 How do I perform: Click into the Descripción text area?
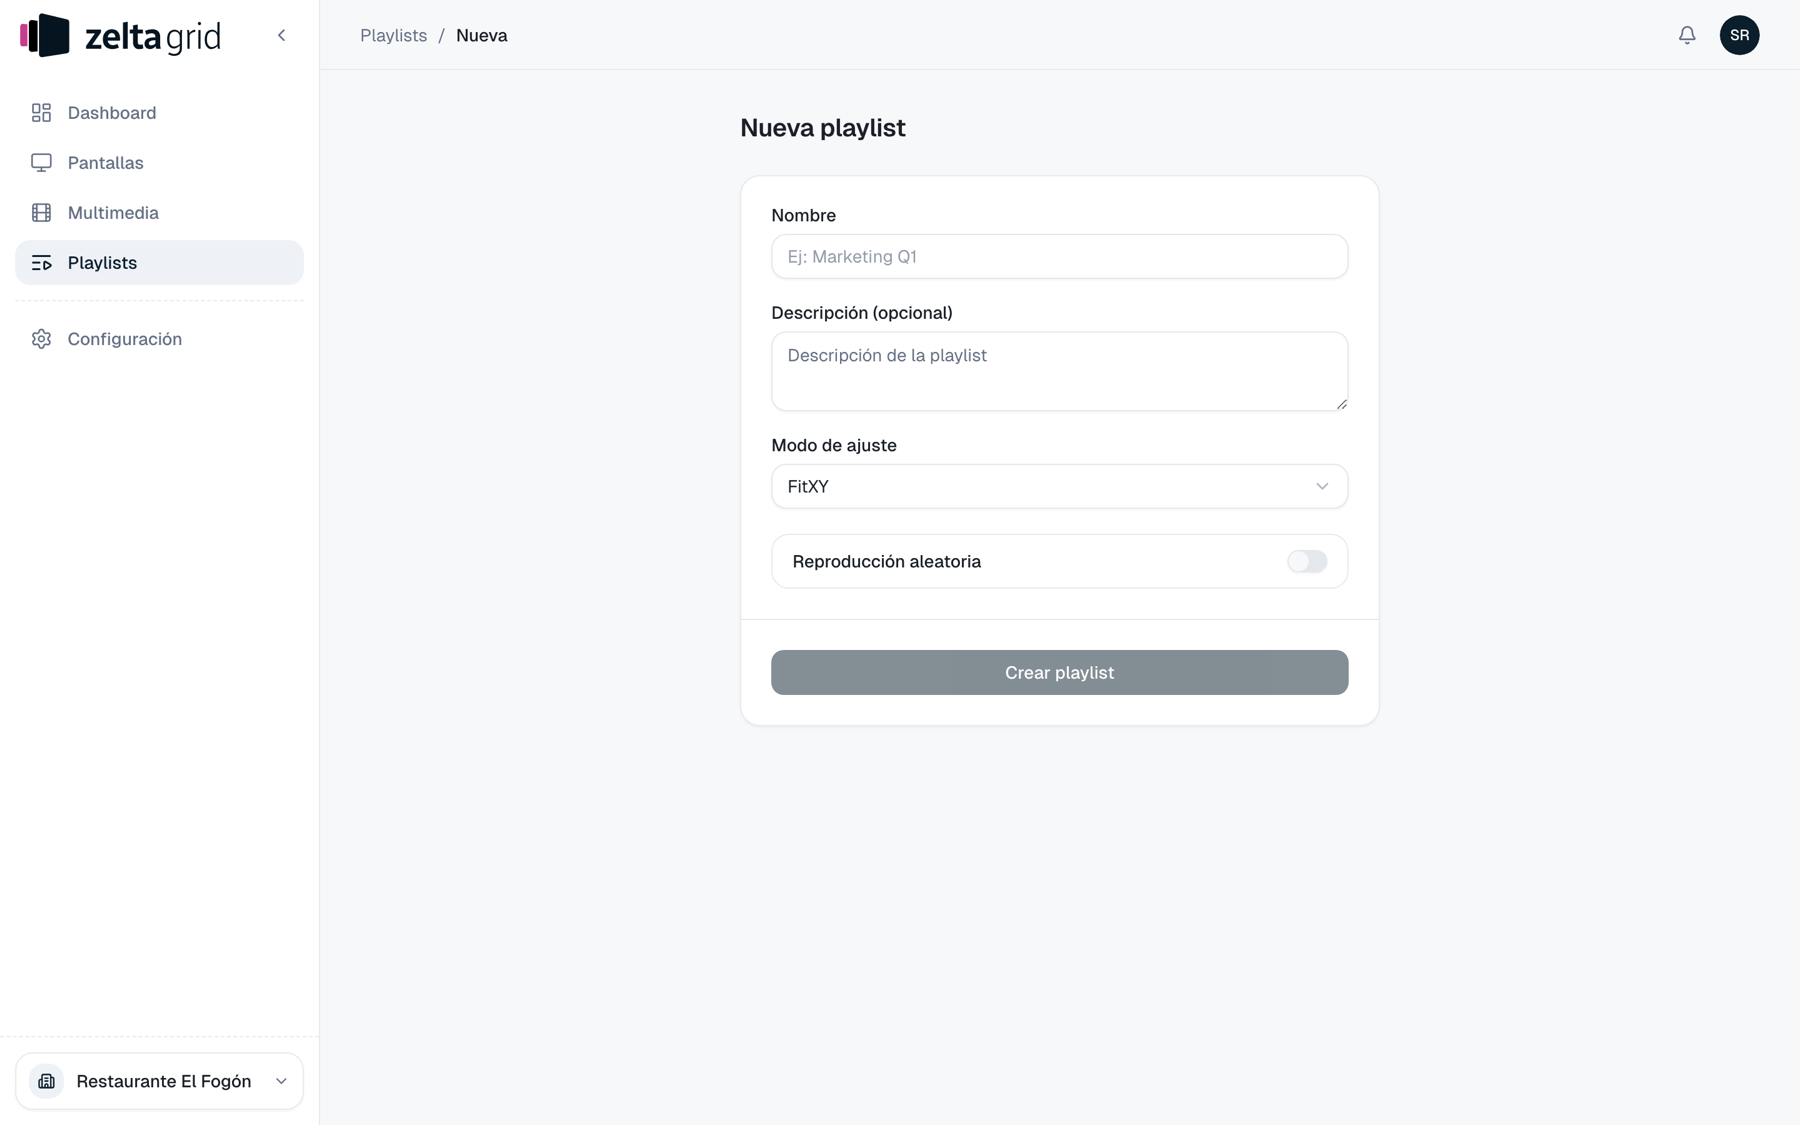(1059, 371)
